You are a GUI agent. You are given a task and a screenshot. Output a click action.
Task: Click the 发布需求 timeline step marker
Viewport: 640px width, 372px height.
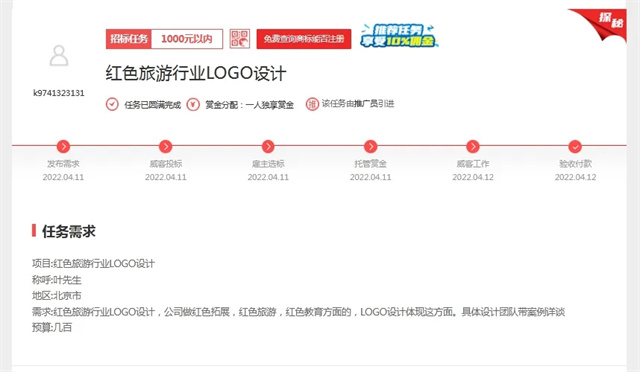63,146
